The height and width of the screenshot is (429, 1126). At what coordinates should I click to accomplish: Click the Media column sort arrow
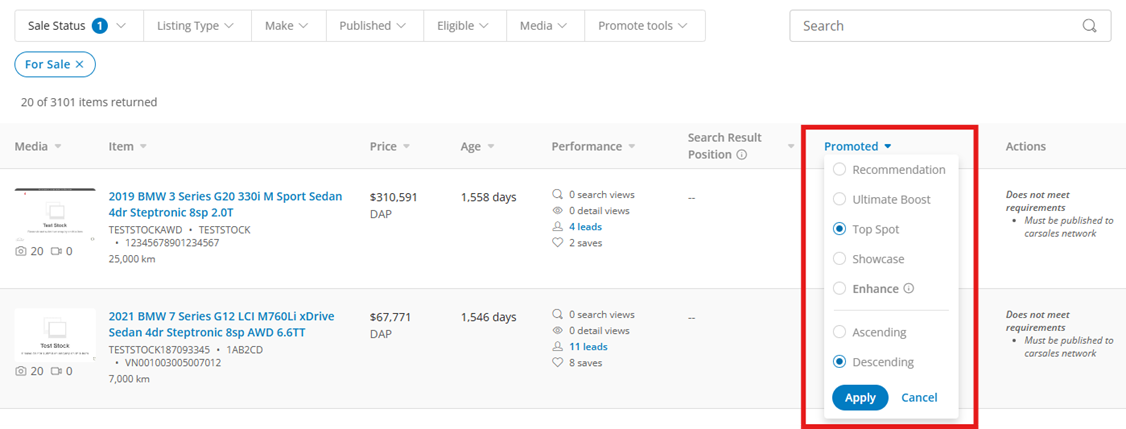coord(58,147)
